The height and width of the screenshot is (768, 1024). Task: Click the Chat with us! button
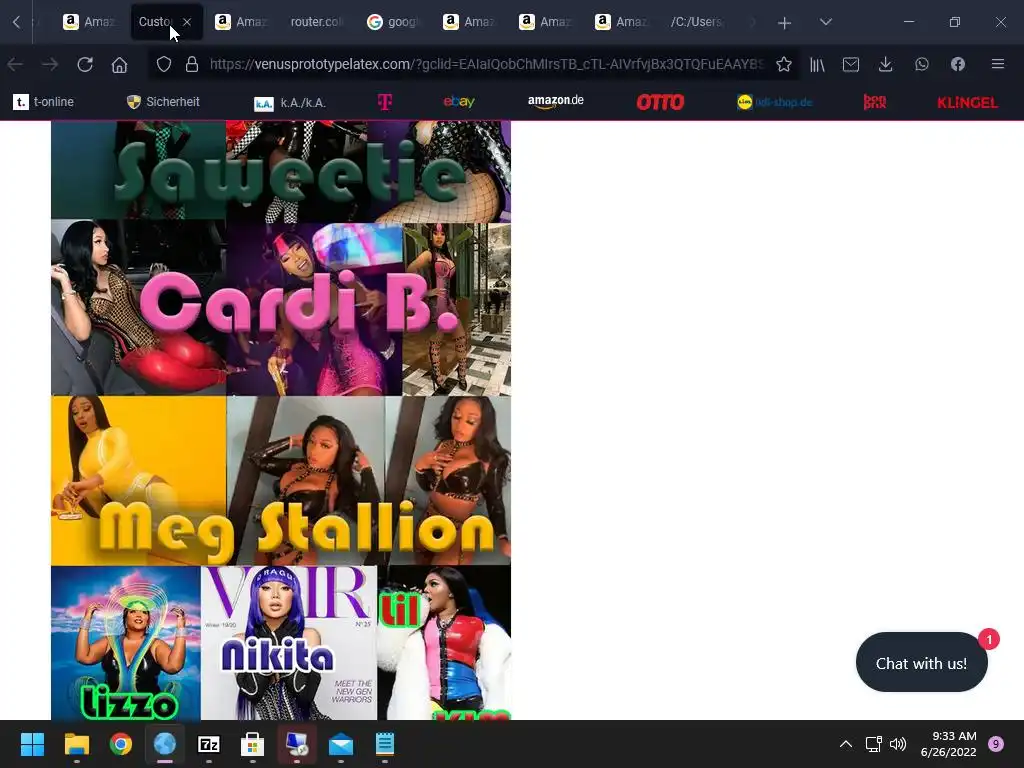point(921,662)
